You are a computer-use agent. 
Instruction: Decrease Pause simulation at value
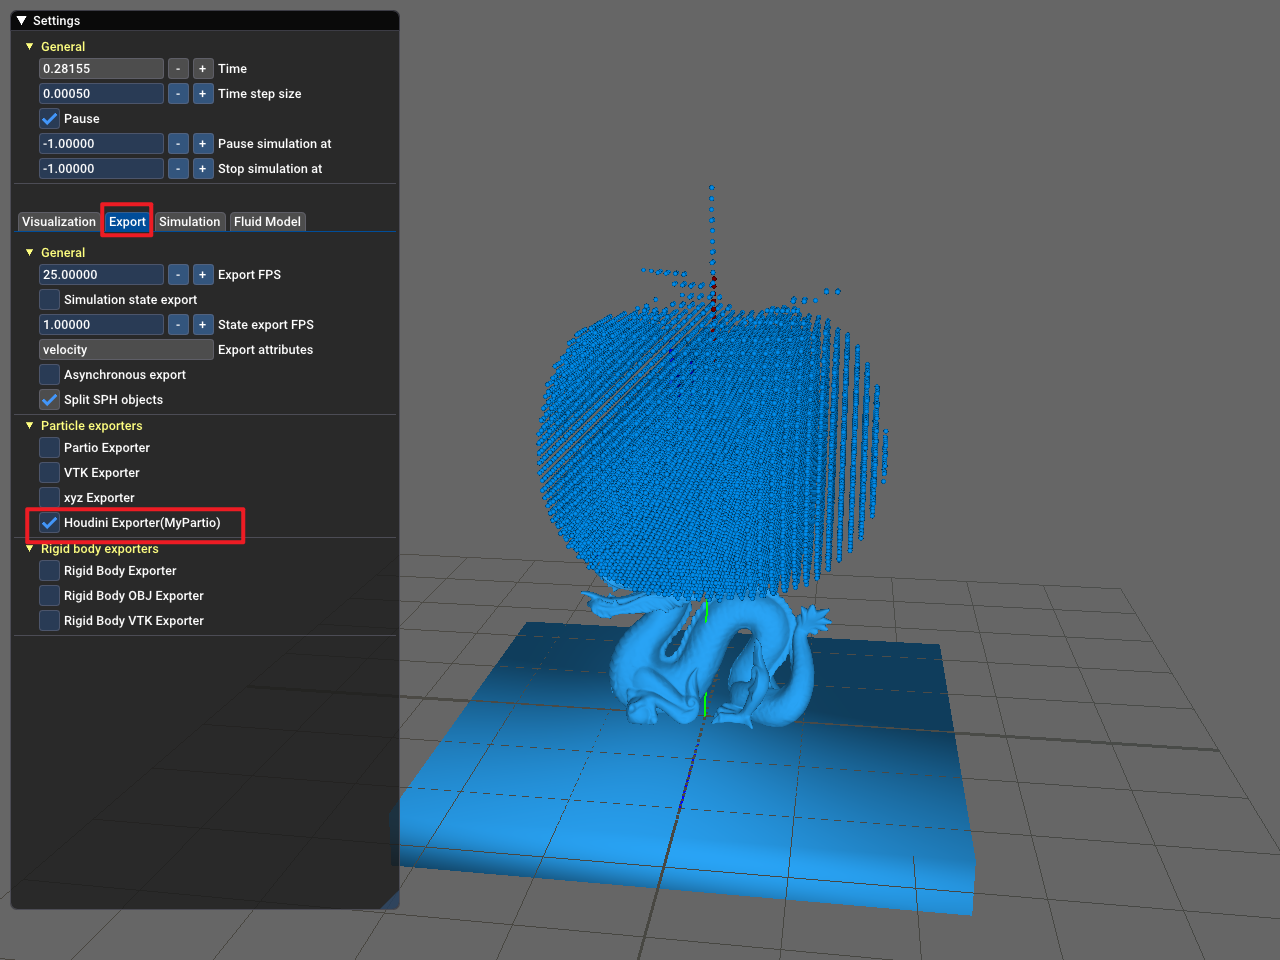[178, 144]
